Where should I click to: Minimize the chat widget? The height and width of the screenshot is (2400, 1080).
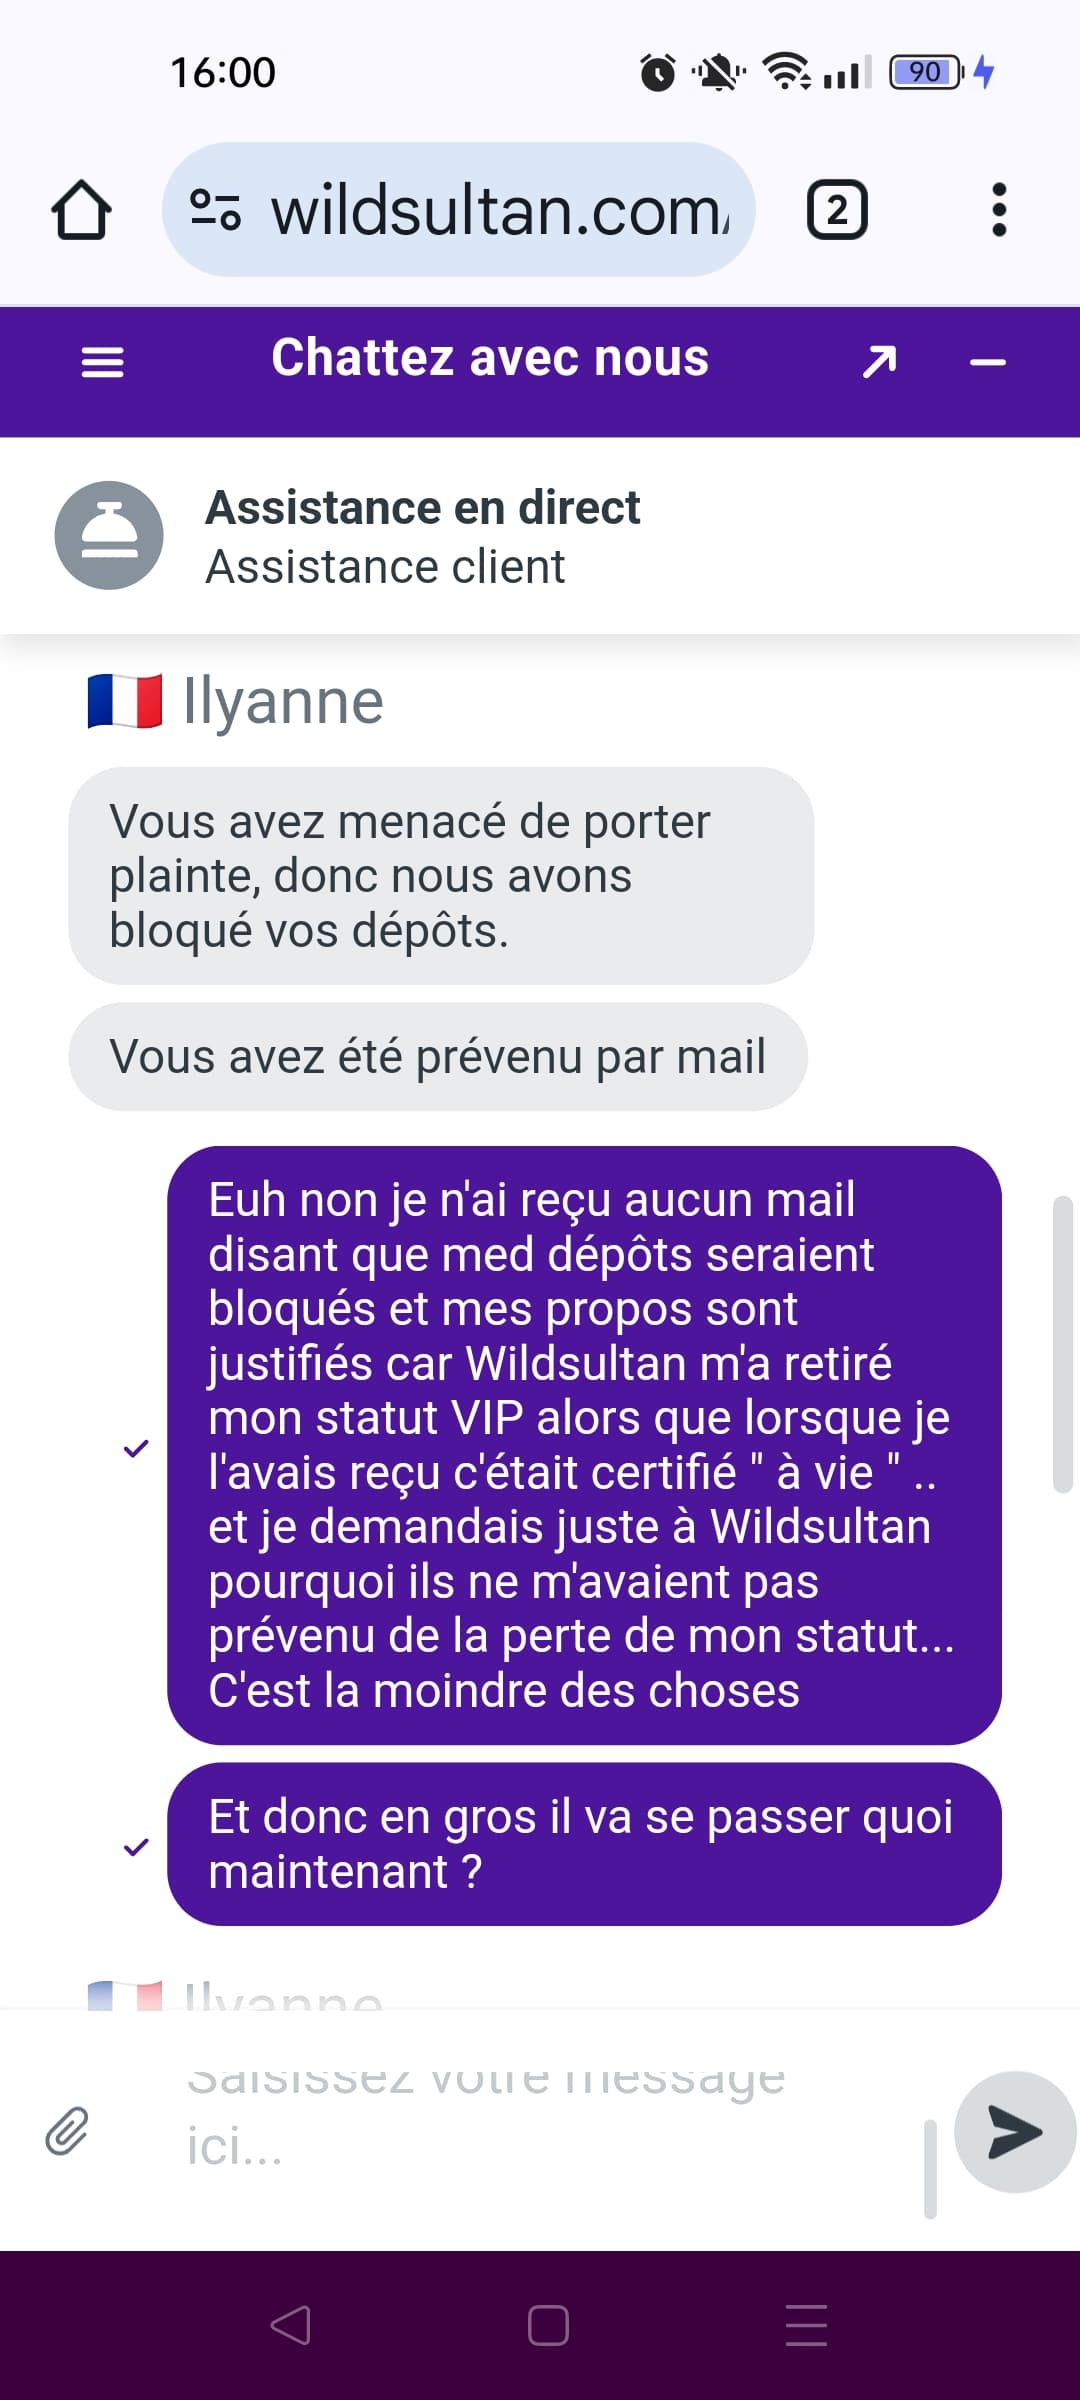pos(987,362)
